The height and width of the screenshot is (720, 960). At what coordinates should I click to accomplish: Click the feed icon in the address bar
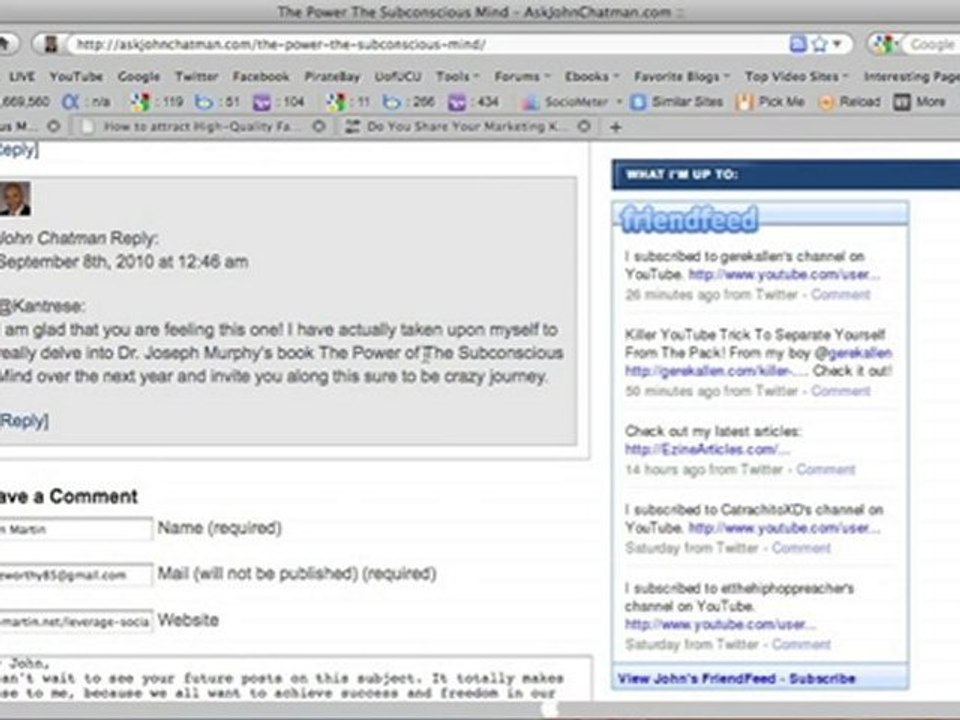[x=798, y=44]
